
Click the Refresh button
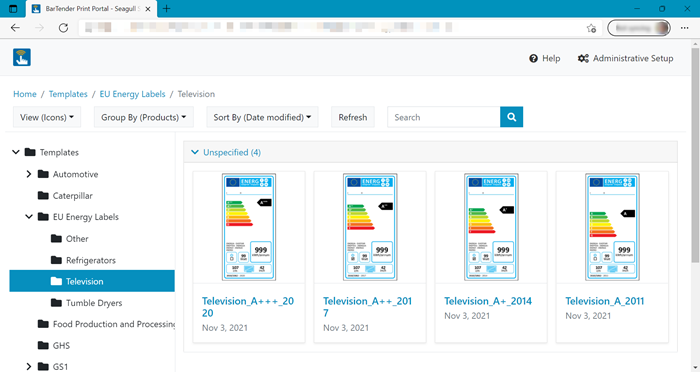tap(353, 117)
